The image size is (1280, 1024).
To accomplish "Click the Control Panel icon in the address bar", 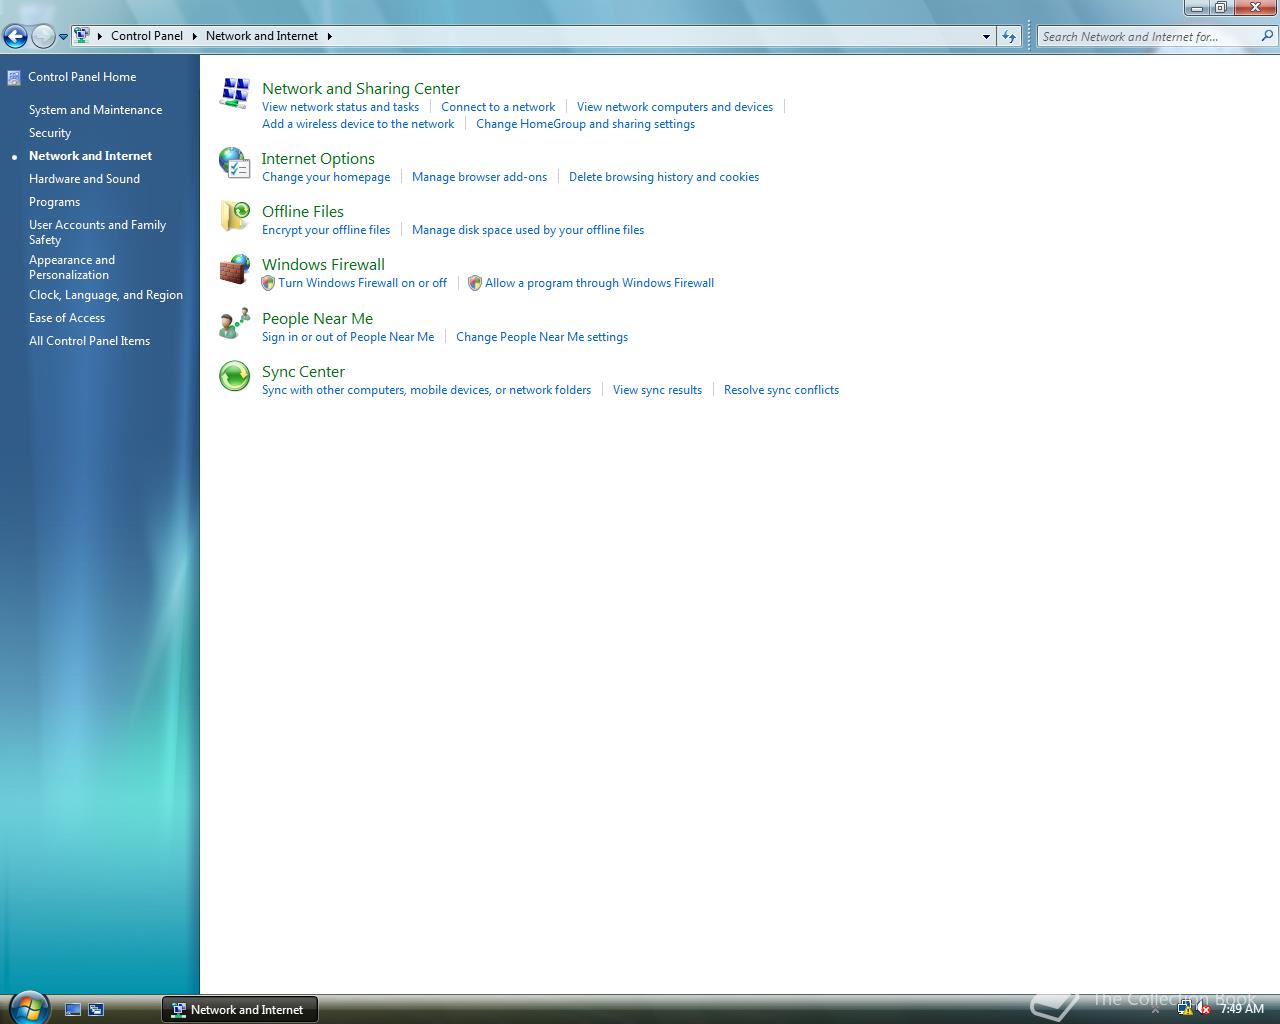I will pyautogui.click(x=82, y=35).
